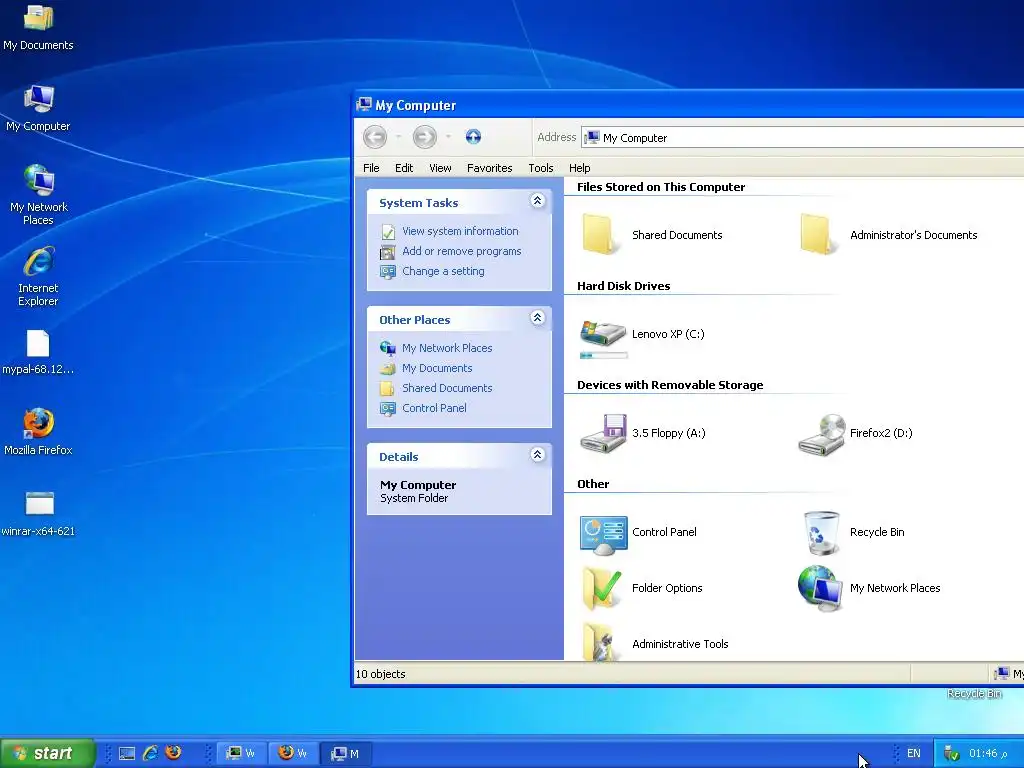Select the Control Panel icon in Other section
The height and width of the screenshot is (768, 1024).
[603, 535]
